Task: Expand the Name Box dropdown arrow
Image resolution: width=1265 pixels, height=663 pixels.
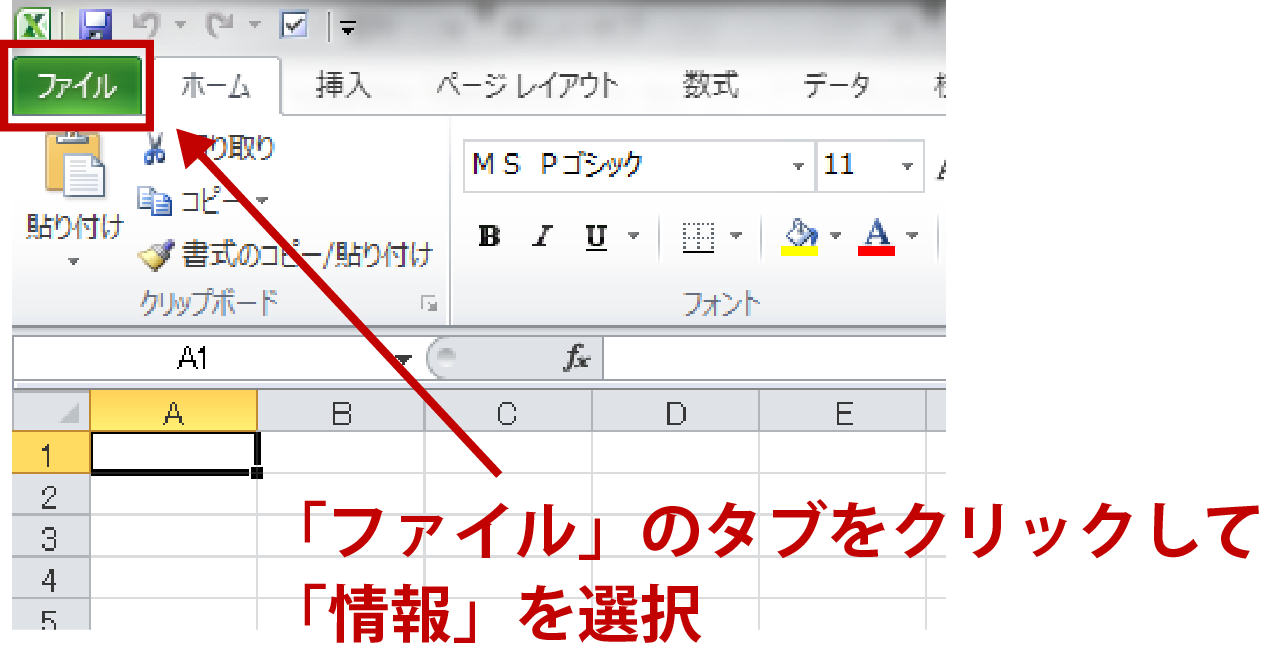Action: coord(403,359)
